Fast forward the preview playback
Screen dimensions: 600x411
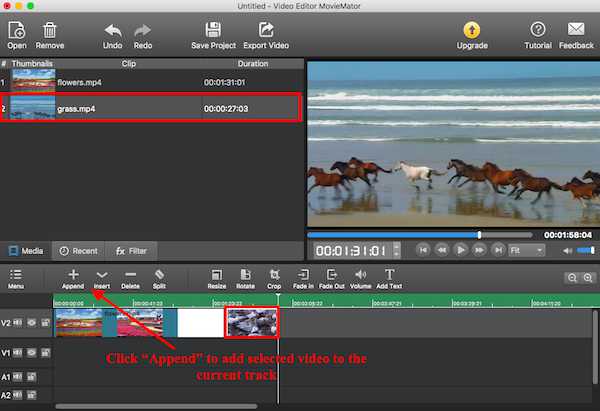coord(479,250)
